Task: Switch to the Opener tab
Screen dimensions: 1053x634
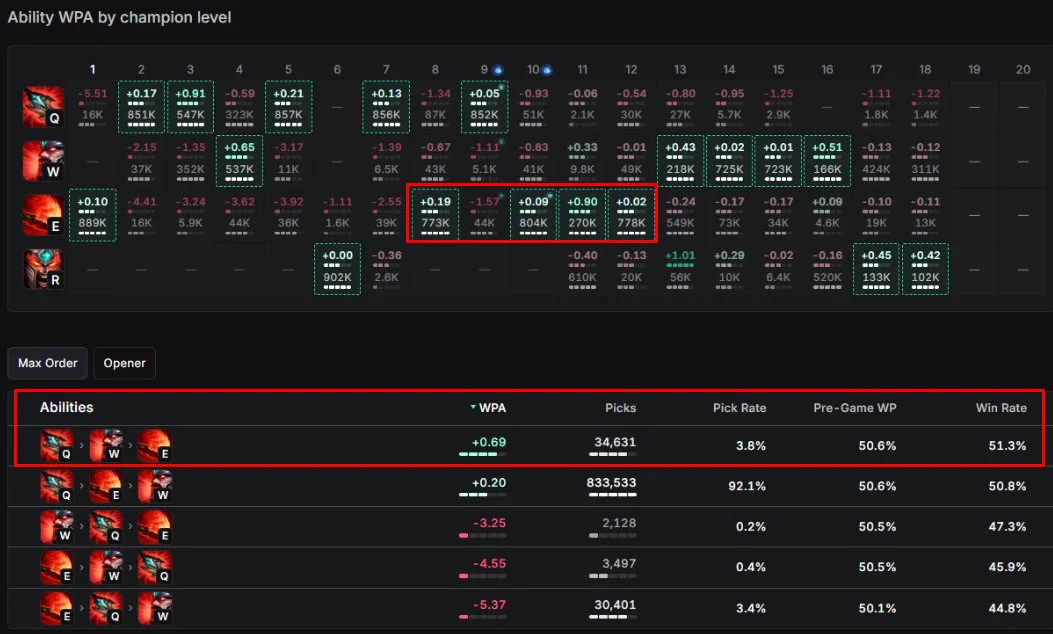Action: 124,363
